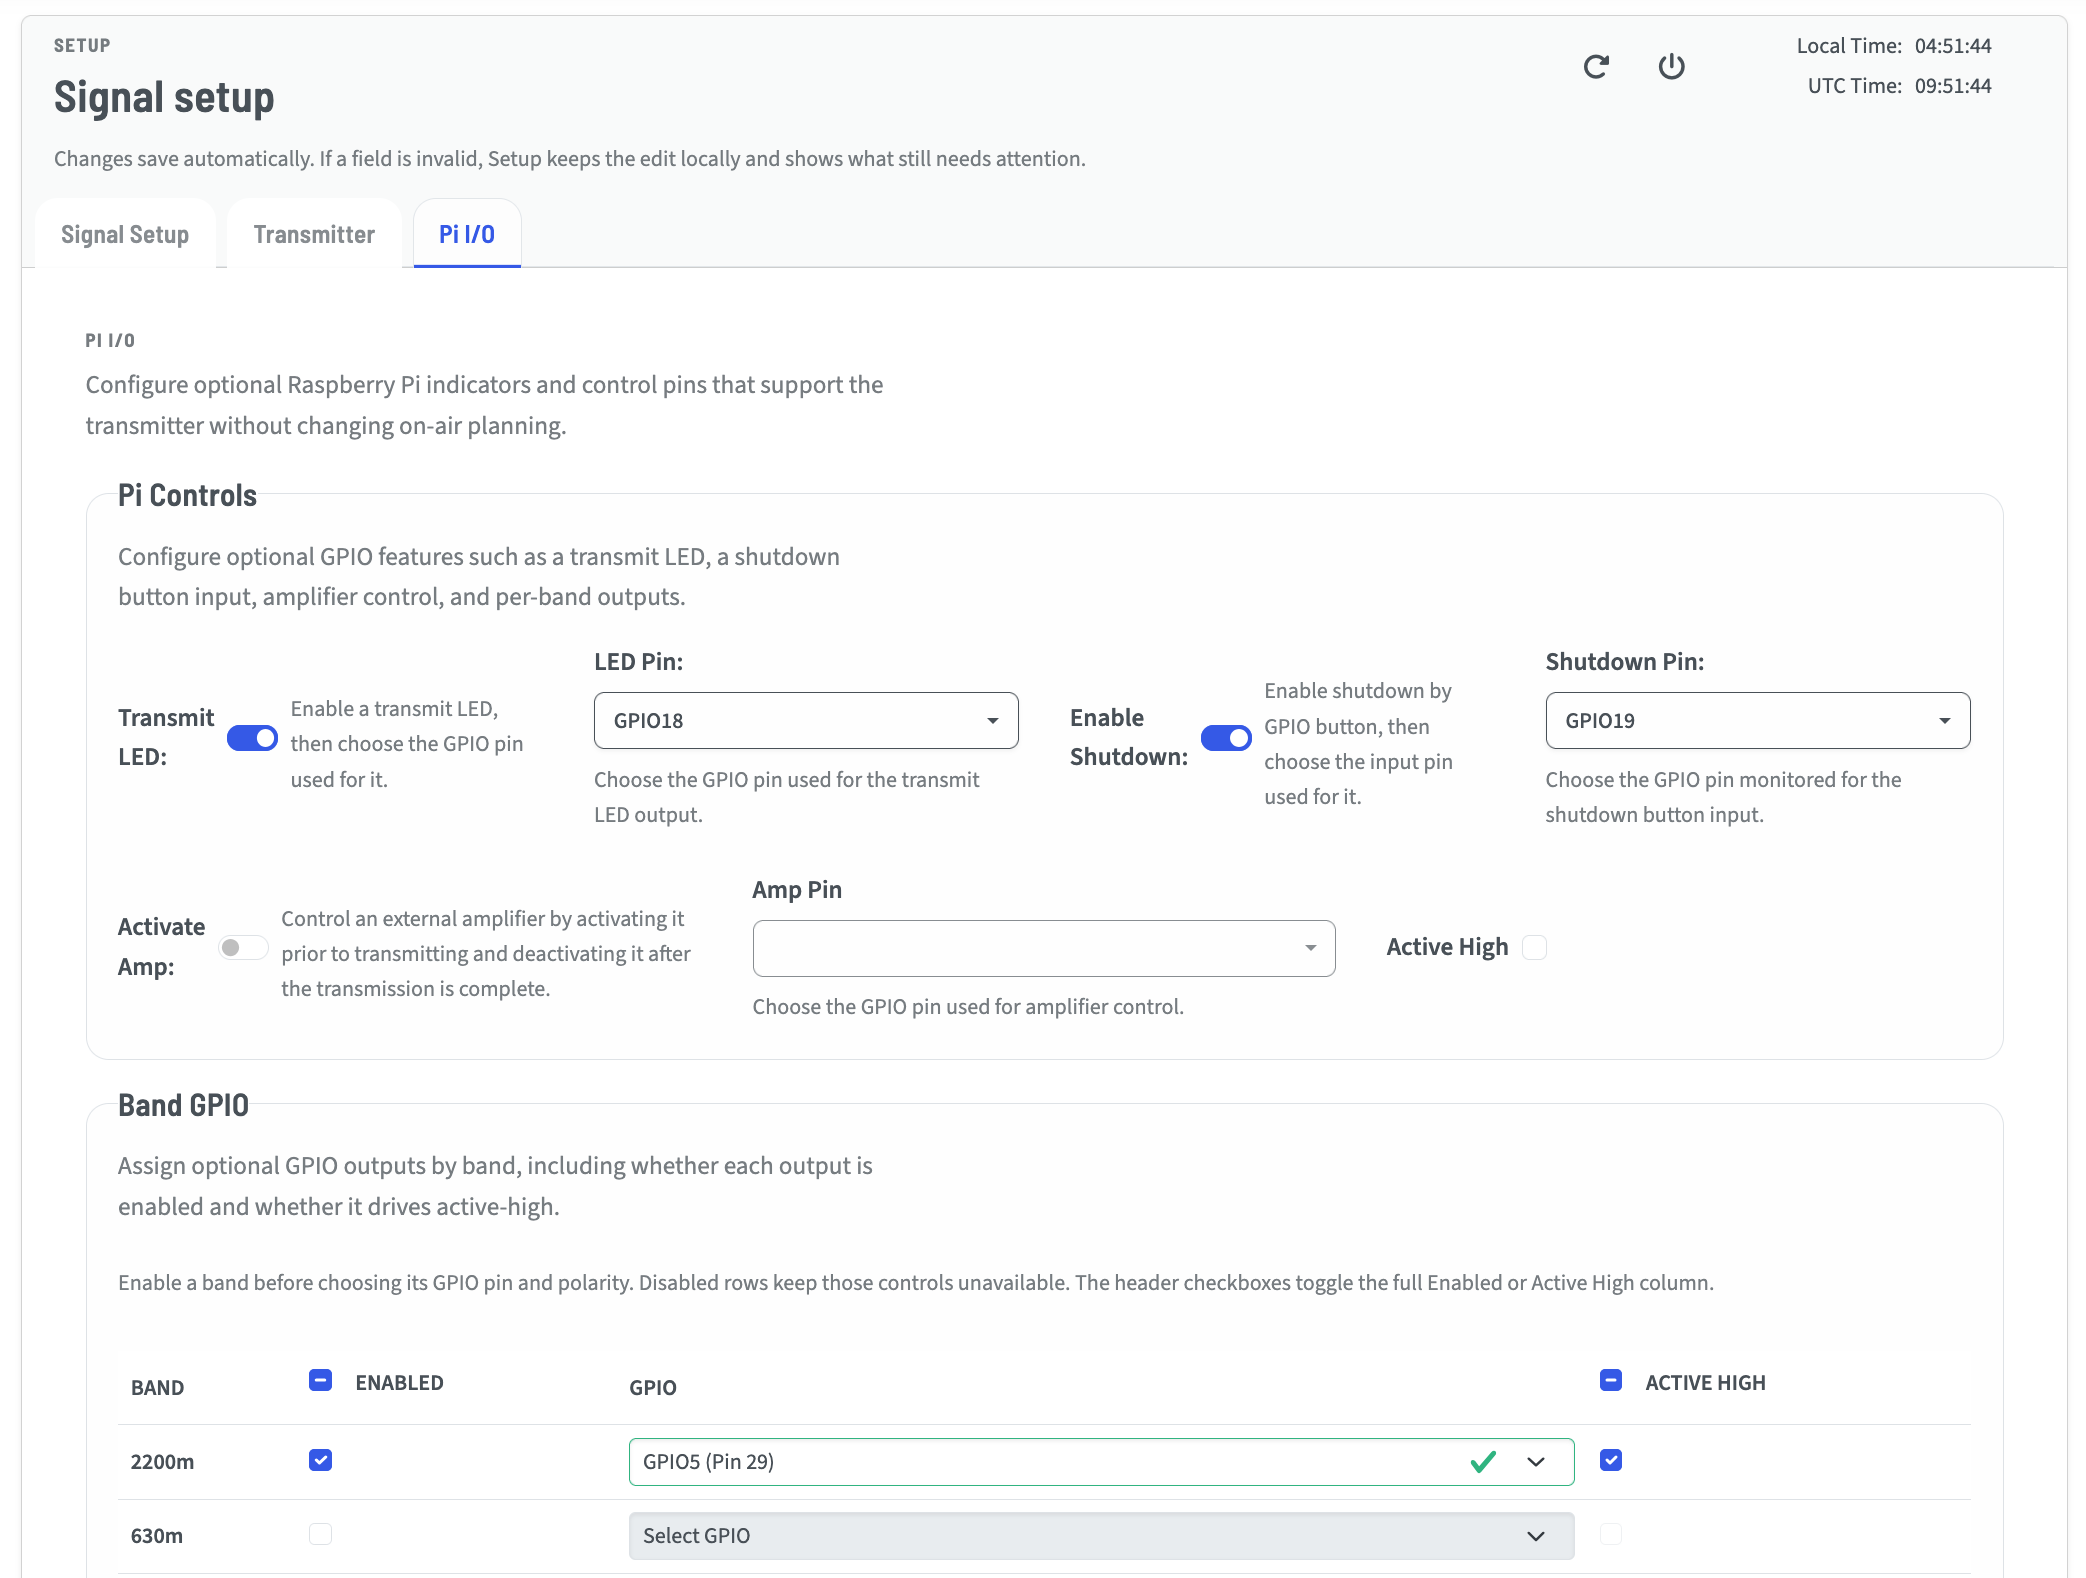2086x1578 pixels.
Task: Click the Signal setup page heading
Action: pyautogui.click(x=164, y=98)
